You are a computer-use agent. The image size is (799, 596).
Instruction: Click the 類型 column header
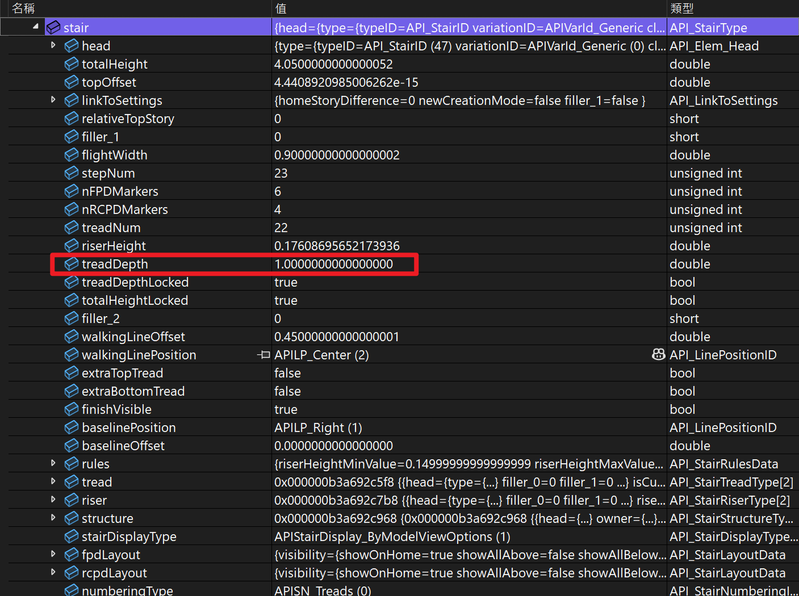(681, 8)
